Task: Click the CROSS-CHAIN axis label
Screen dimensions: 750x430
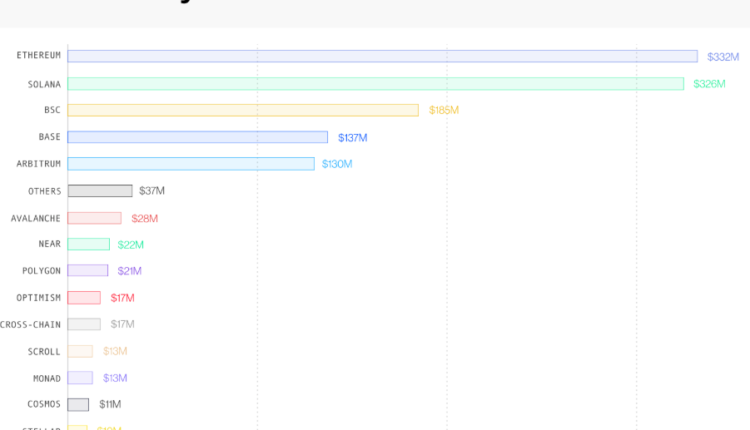Action: 31,325
